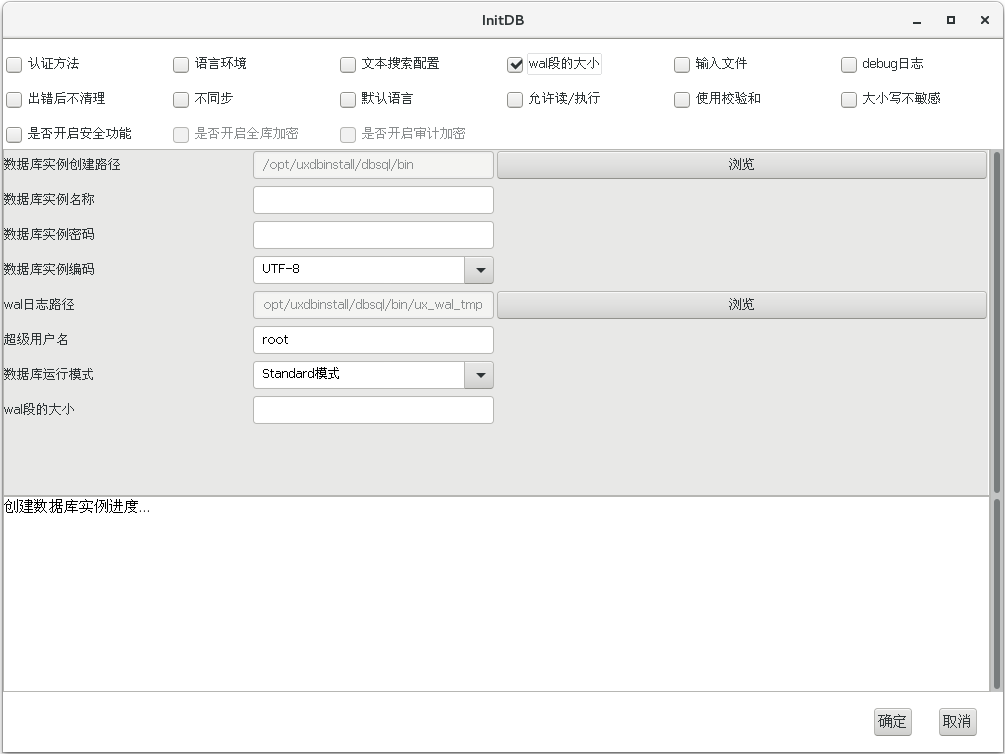Click the form panel vertical scrollbar
The image size is (1005, 754).
[996, 321]
